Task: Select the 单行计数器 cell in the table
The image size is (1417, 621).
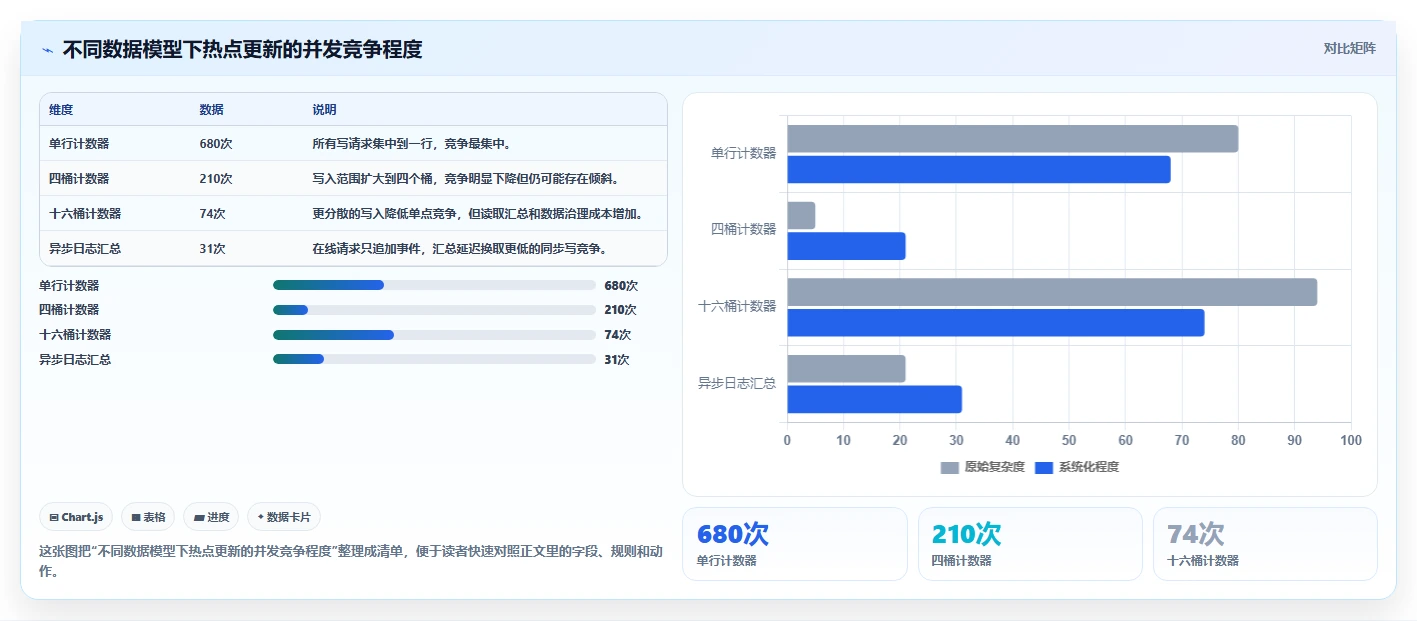Action: click(x=79, y=144)
